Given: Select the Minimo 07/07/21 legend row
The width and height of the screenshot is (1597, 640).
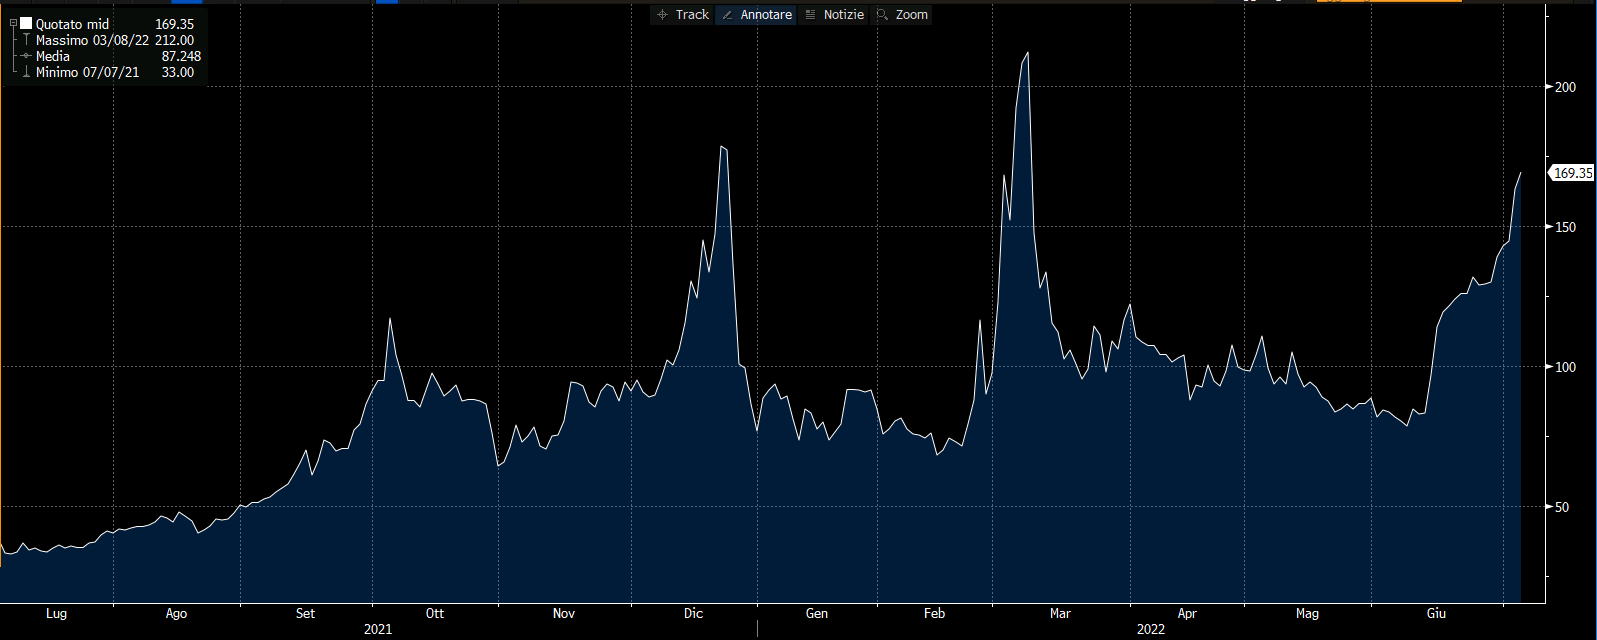Looking at the screenshot, I should coord(108,72).
